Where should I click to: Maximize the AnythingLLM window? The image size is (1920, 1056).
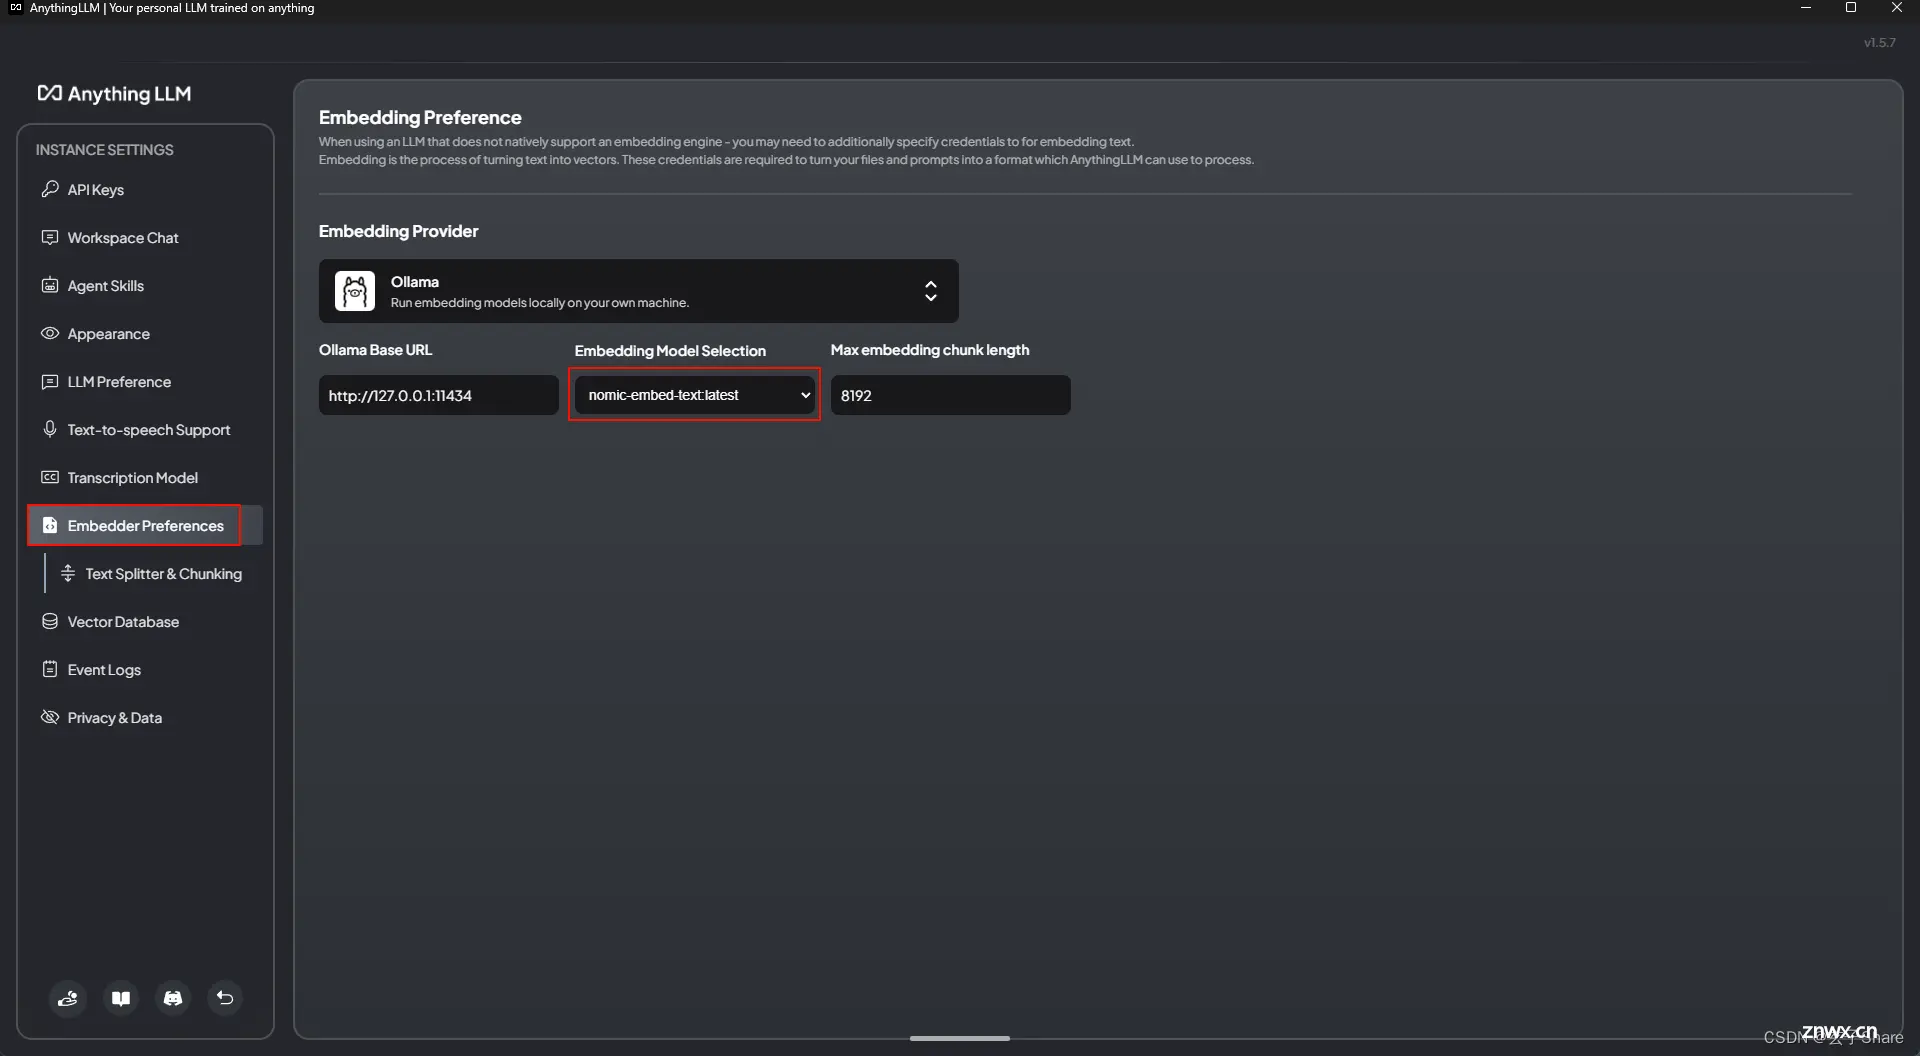point(1851,8)
